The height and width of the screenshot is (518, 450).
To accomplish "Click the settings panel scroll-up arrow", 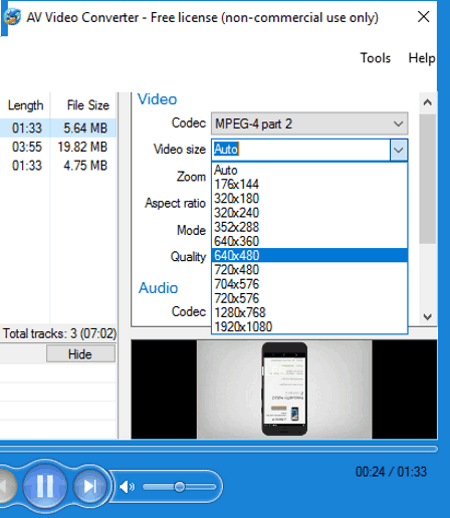I will [x=428, y=102].
